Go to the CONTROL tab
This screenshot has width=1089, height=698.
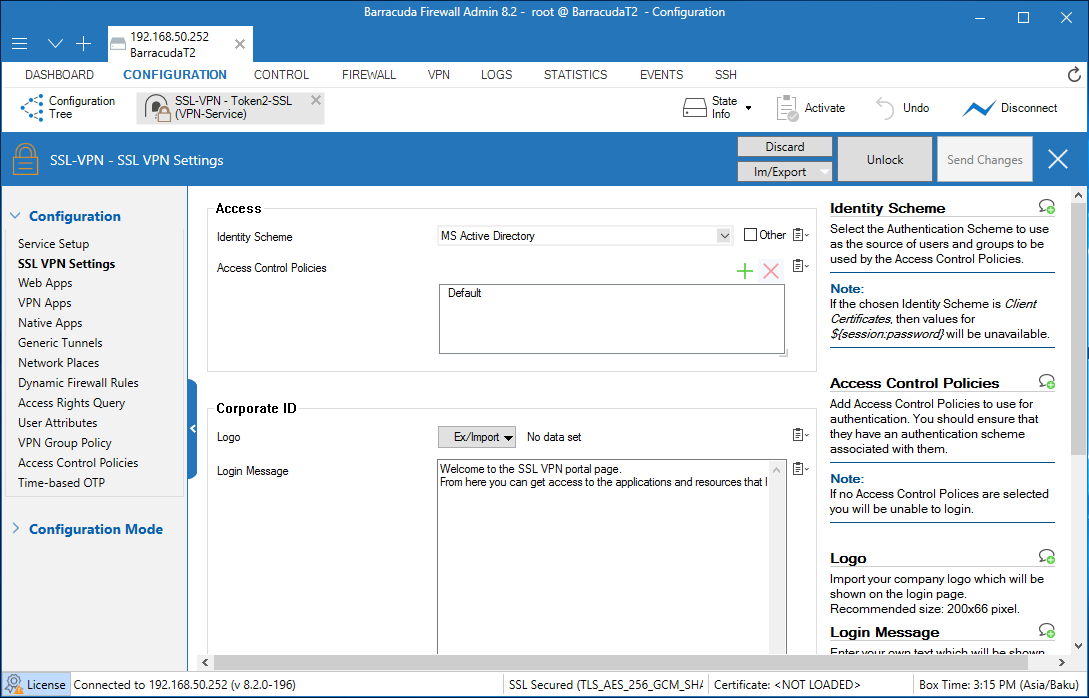click(281, 74)
